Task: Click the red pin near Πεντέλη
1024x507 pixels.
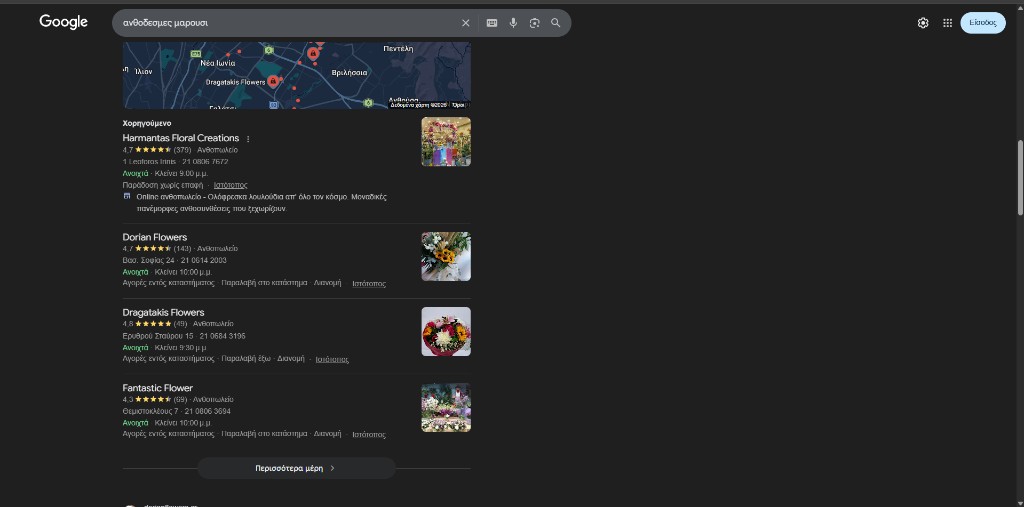Action: 313,53
